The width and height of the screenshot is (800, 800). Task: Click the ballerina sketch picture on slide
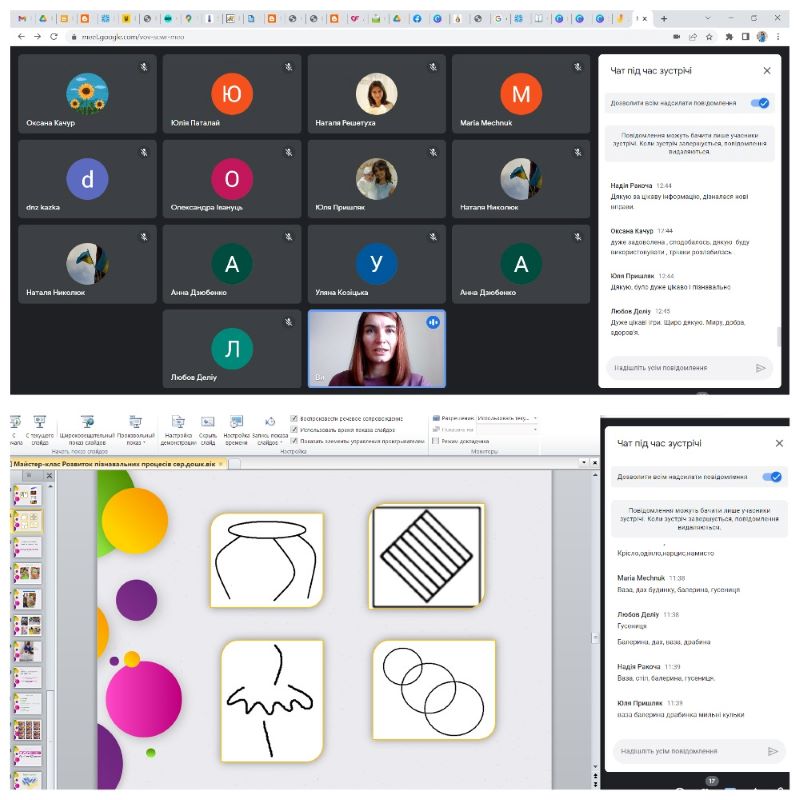pyautogui.click(x=272, y=701)
